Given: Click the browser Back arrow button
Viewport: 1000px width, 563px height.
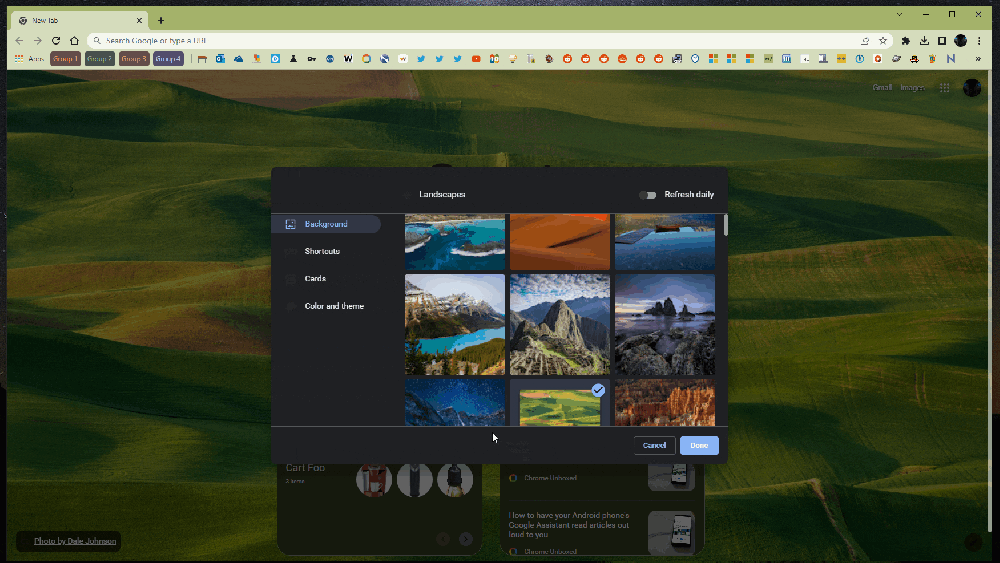Looking at the screenshot, I should tap(19, 41).
